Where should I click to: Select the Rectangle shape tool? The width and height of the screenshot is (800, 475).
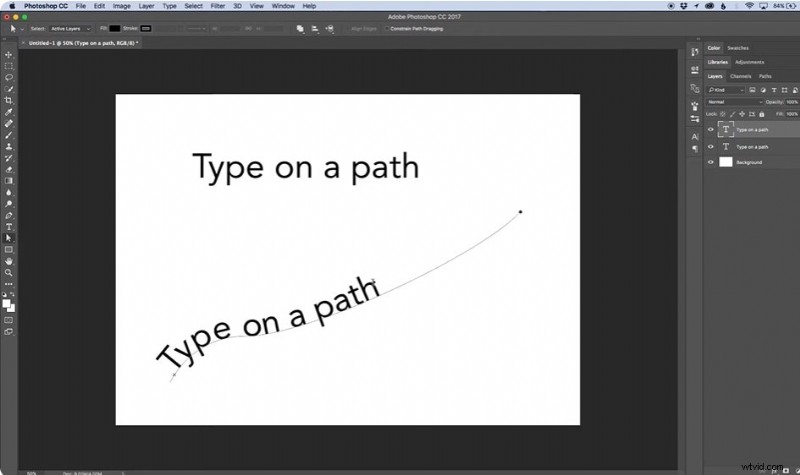tap(9, 249)
